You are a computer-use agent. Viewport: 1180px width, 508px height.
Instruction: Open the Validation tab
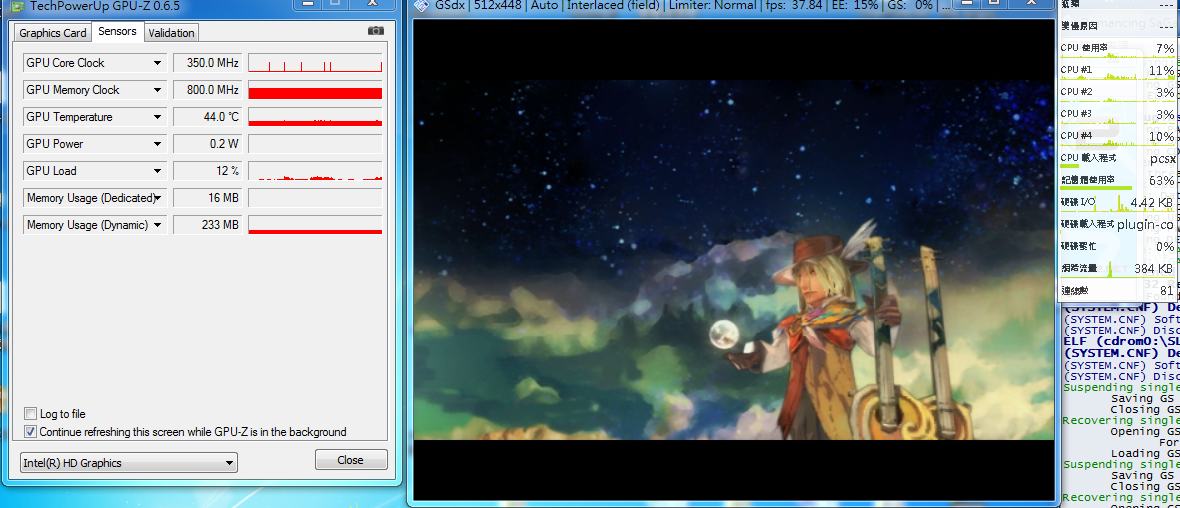[172, 32]
